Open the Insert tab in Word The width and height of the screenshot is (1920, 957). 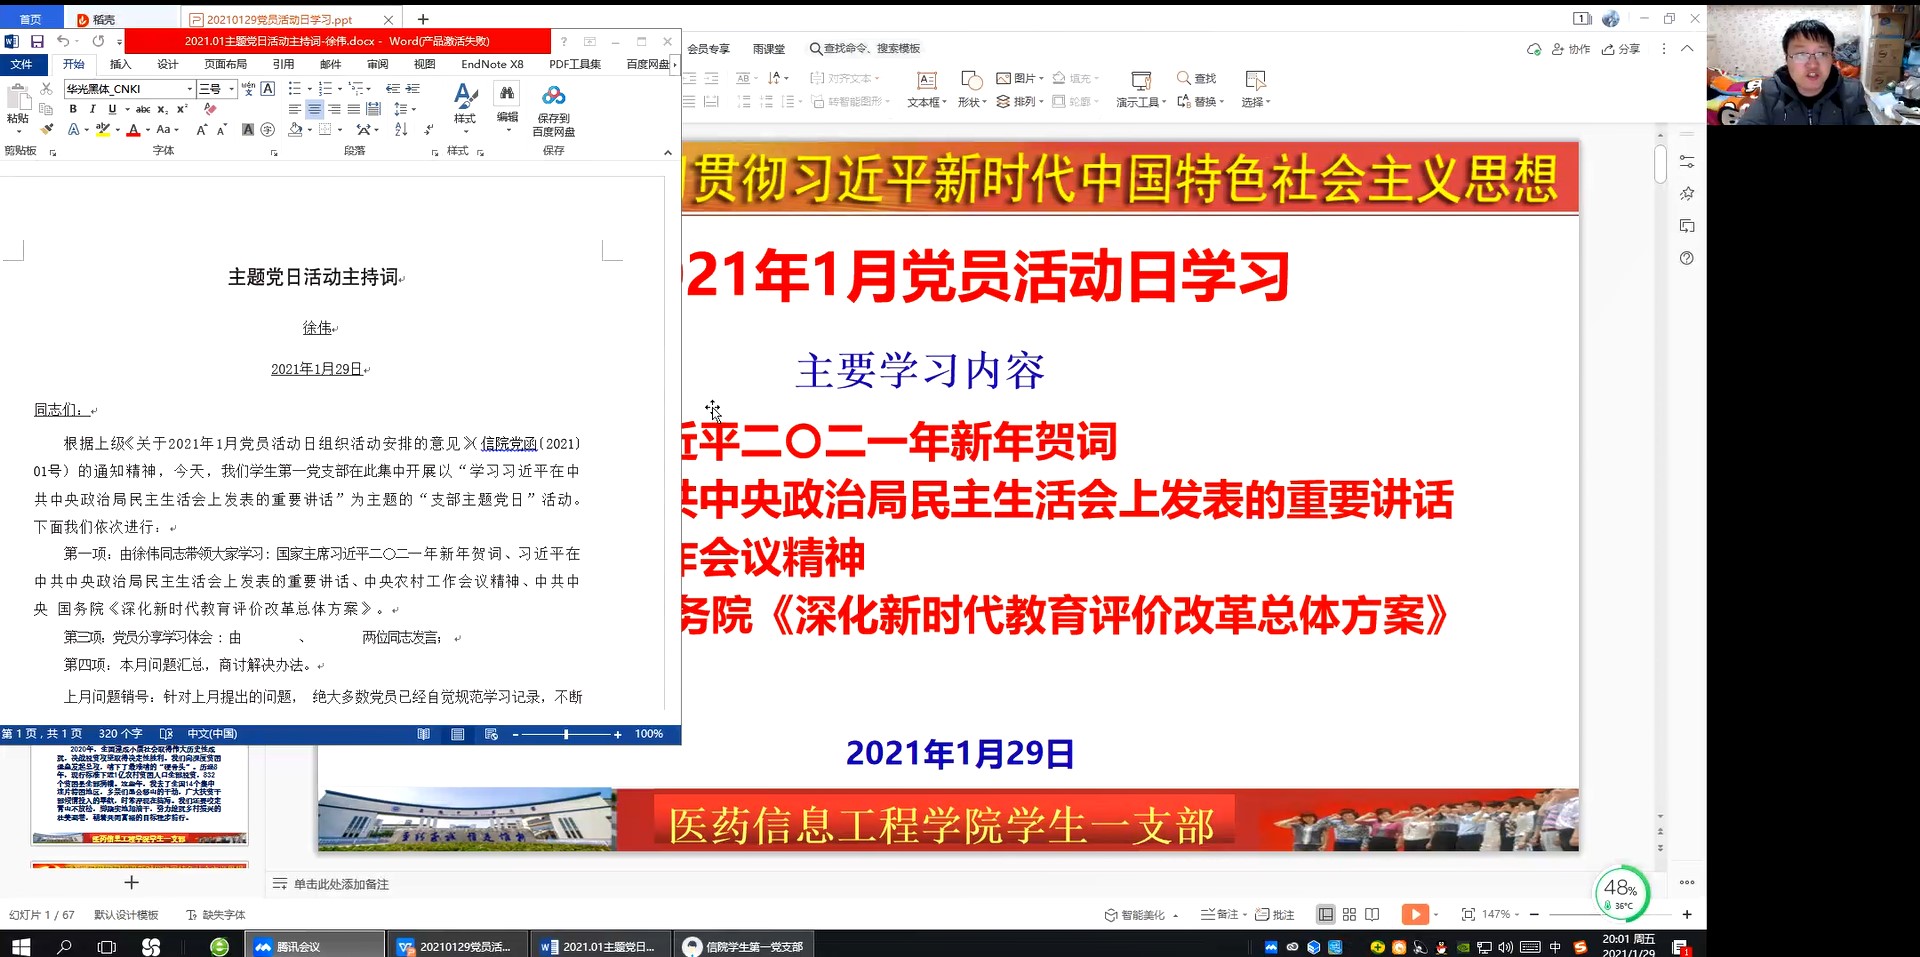pyautogui.click(x=120, y=64)
